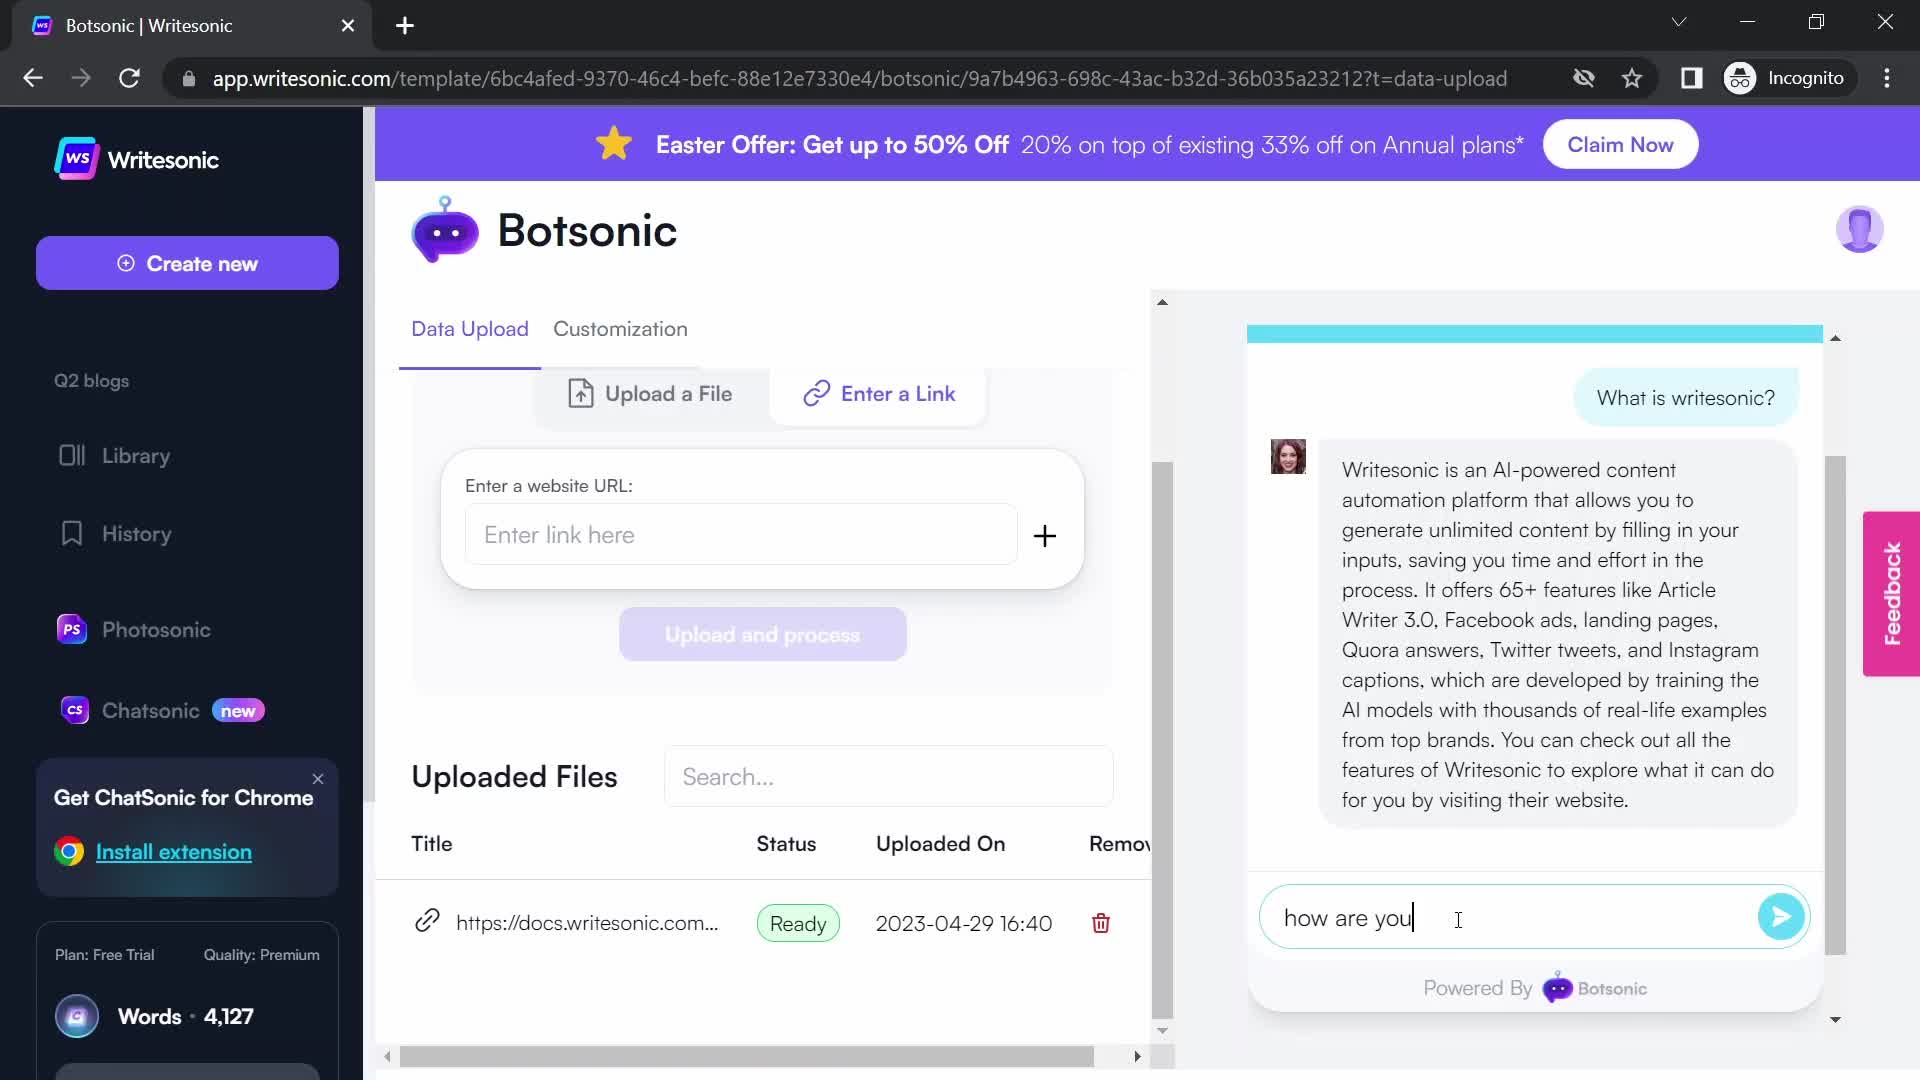Click the chatbot avatar photo
The height and width of the screenshot is (1080, 1920).
(x=1288, y=456)
